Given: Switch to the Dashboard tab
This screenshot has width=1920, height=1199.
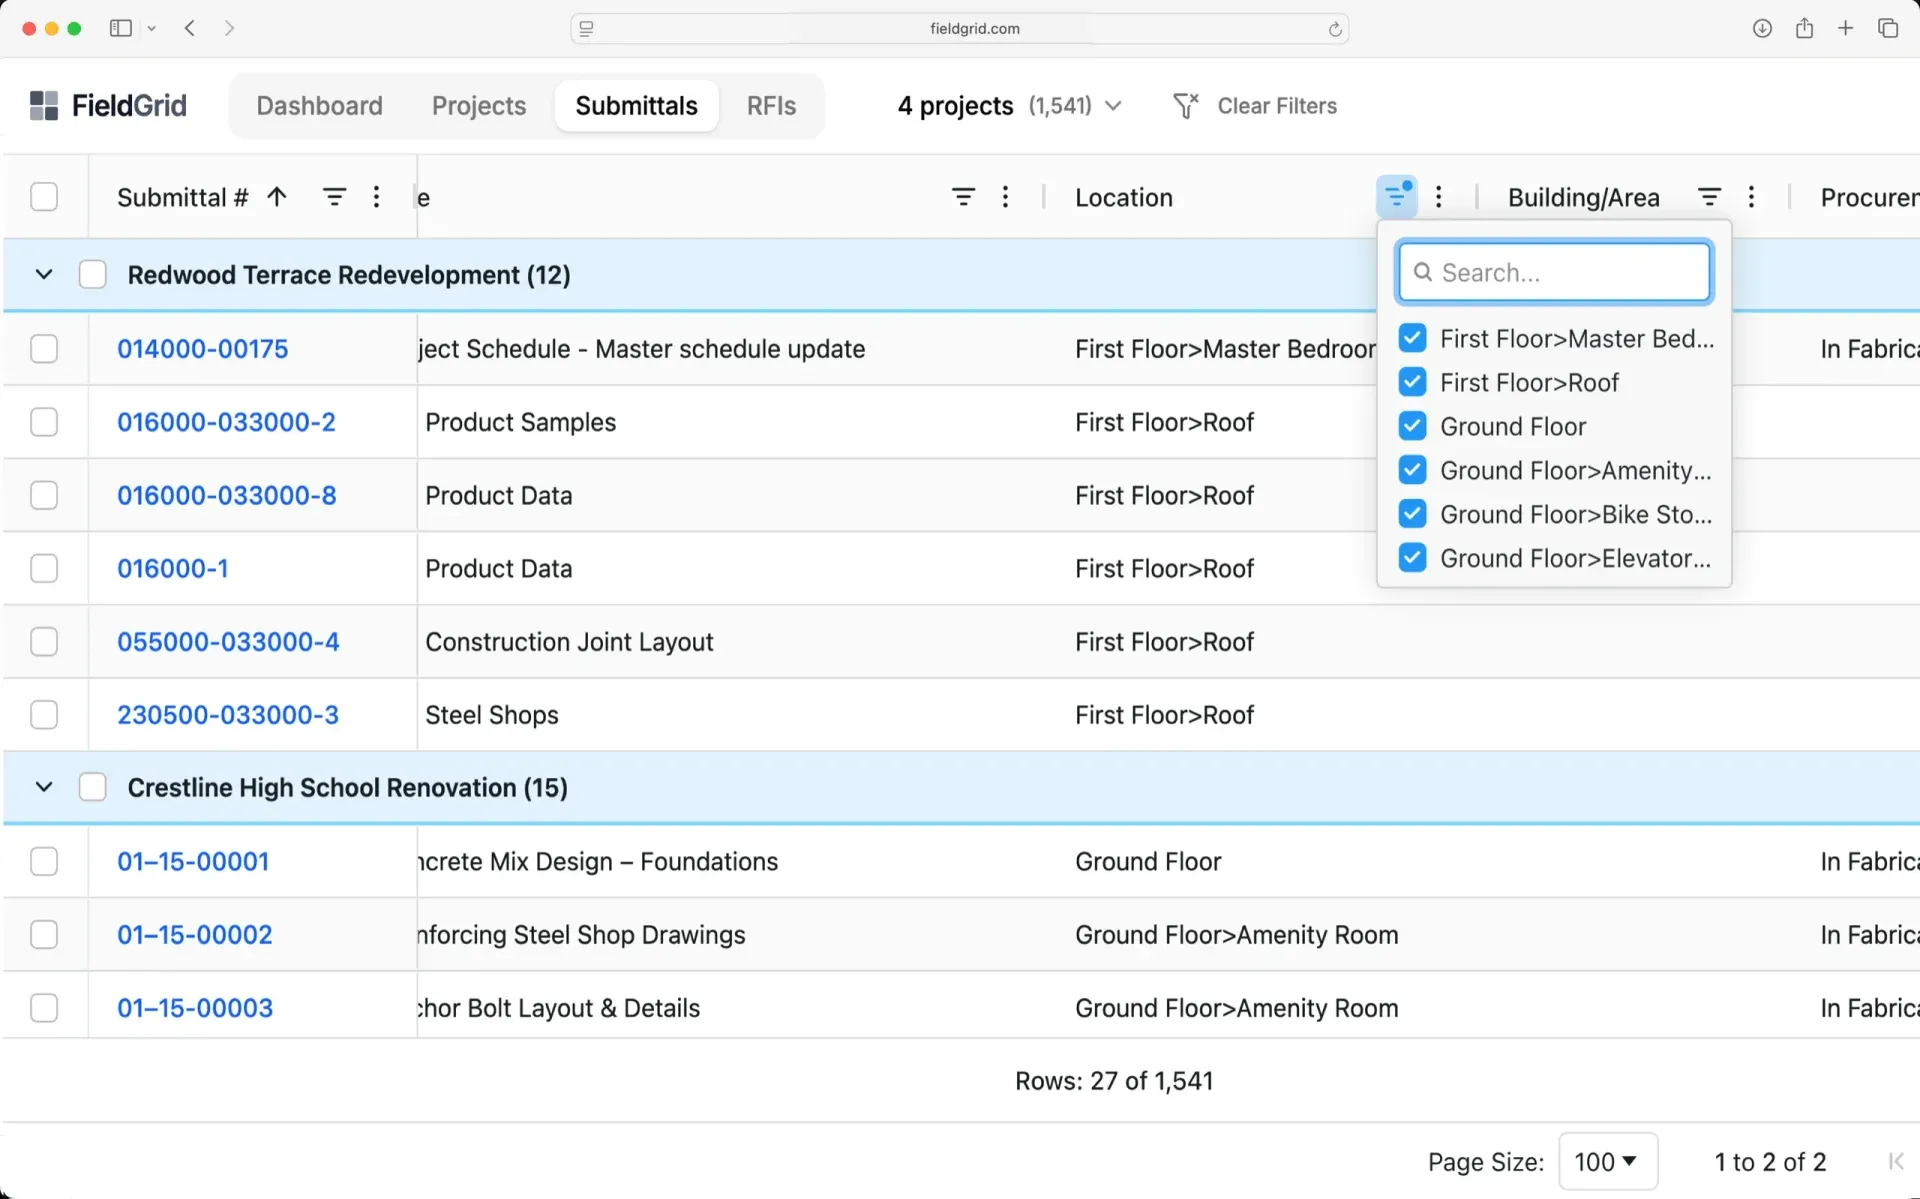Looking at the screenshot, I should tap(319, 105).
